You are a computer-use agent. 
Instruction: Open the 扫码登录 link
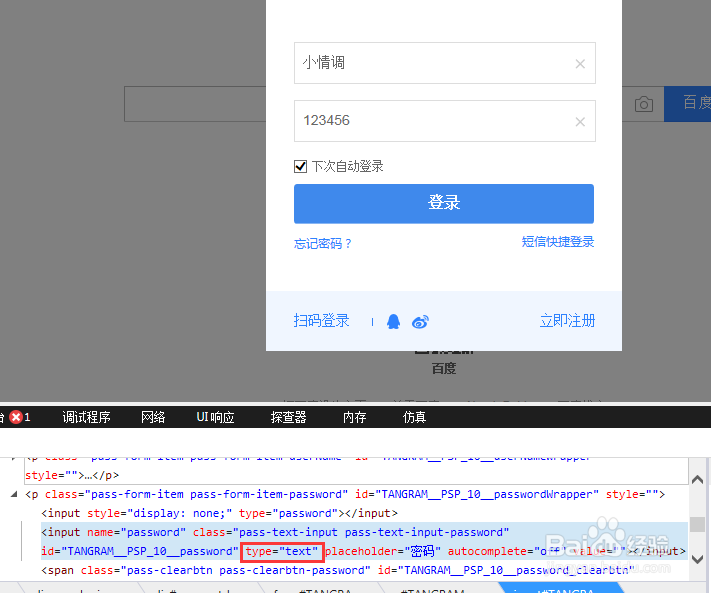coord(321,321)
